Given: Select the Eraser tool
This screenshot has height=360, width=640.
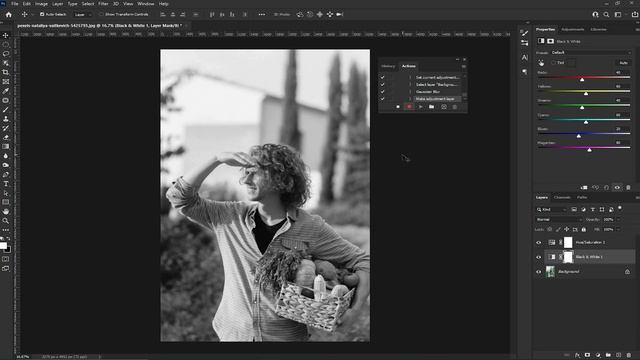Looking at the screenshot, I should click(x=6, y=138).
